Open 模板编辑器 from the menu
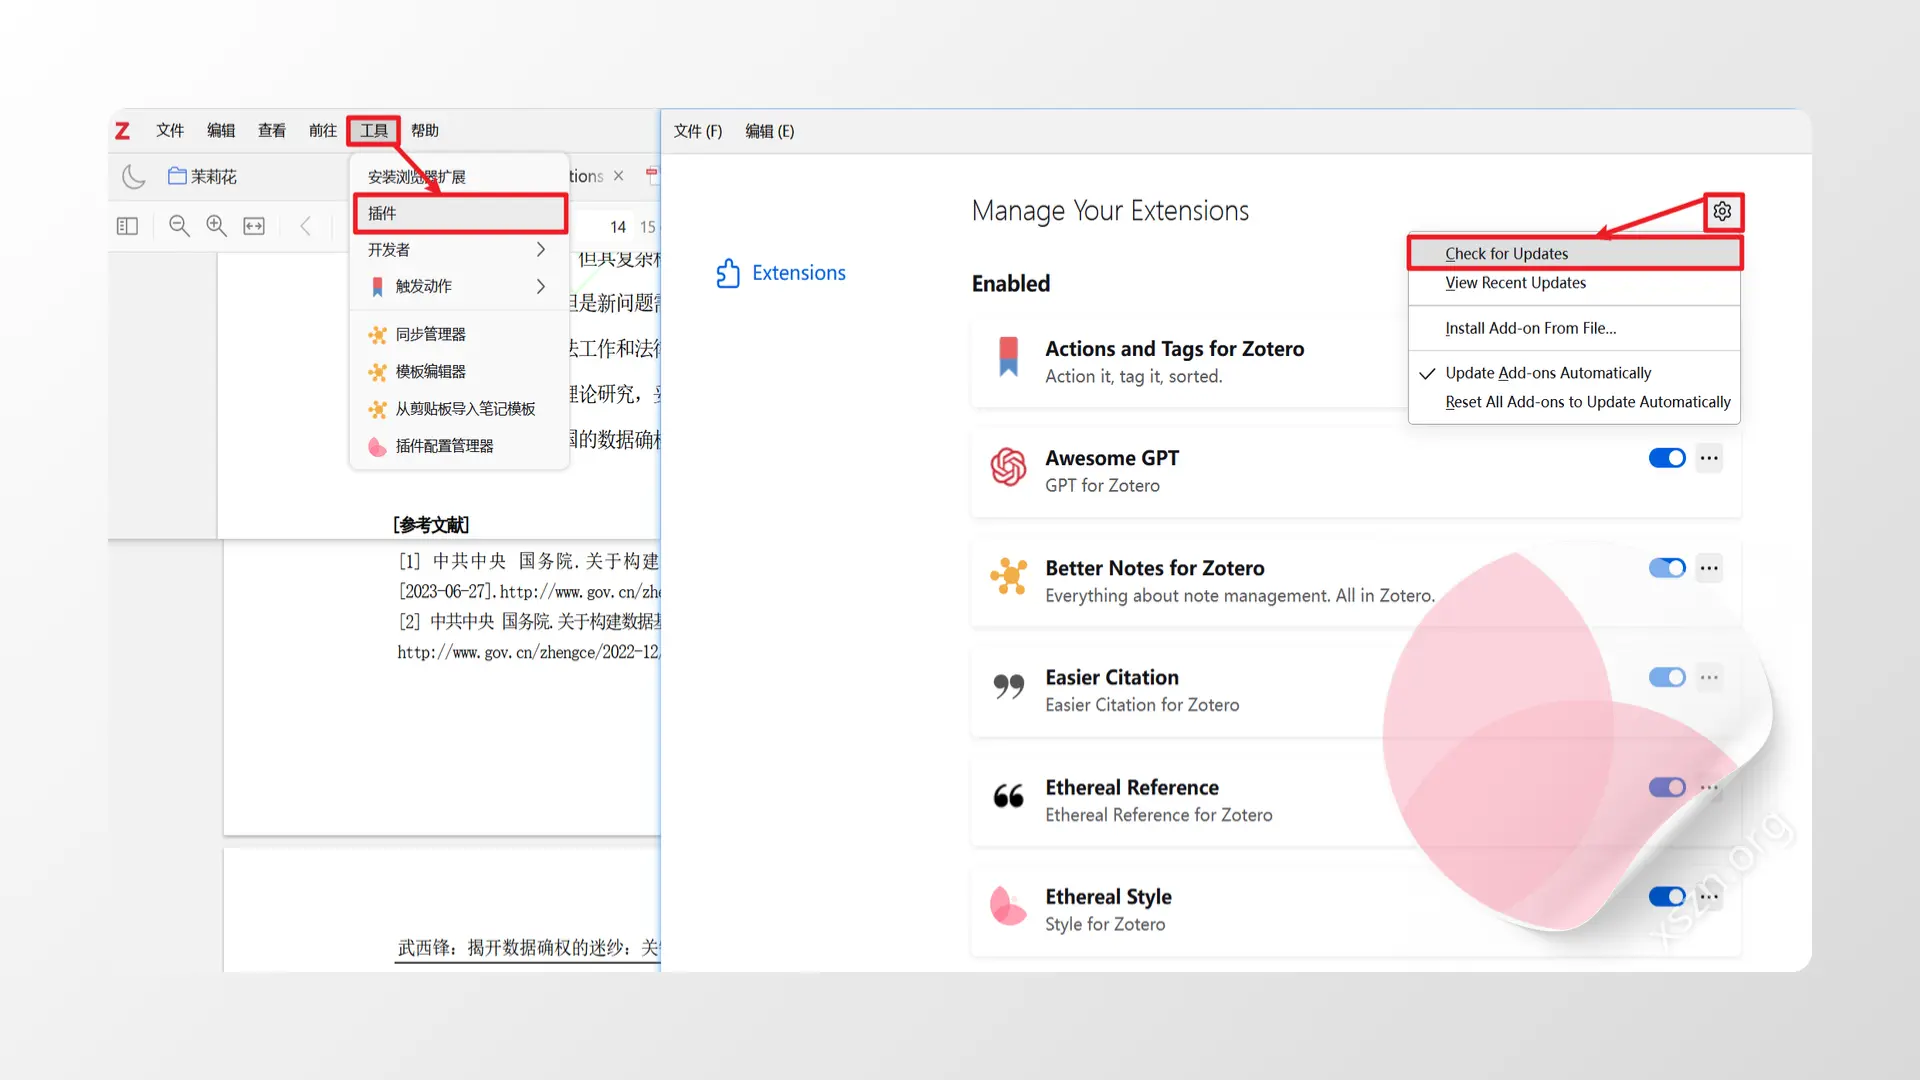 pyautogui.click(x=459, y=371)
